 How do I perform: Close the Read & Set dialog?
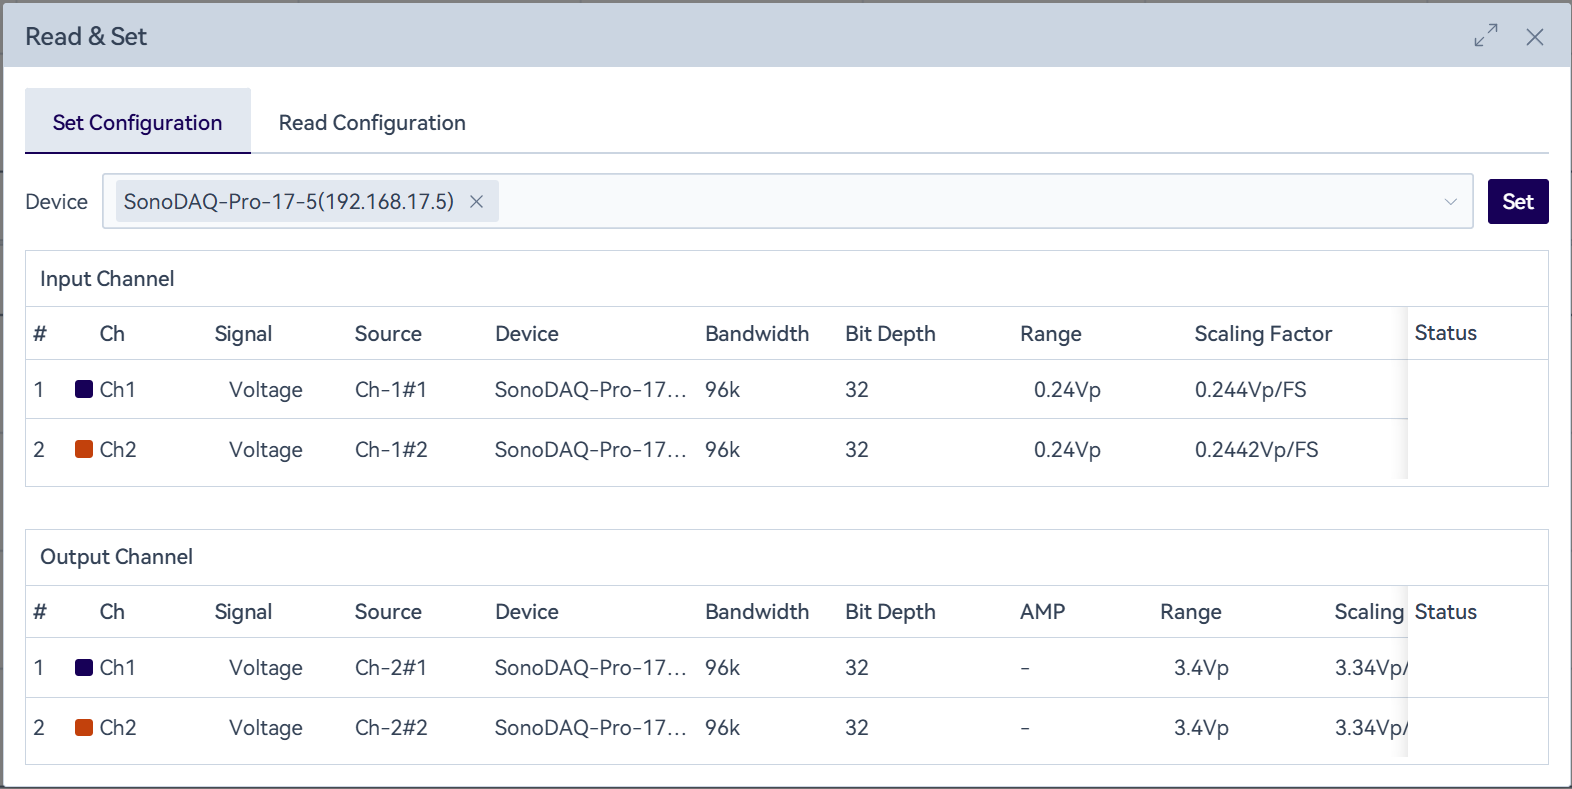pos(1534,37)
